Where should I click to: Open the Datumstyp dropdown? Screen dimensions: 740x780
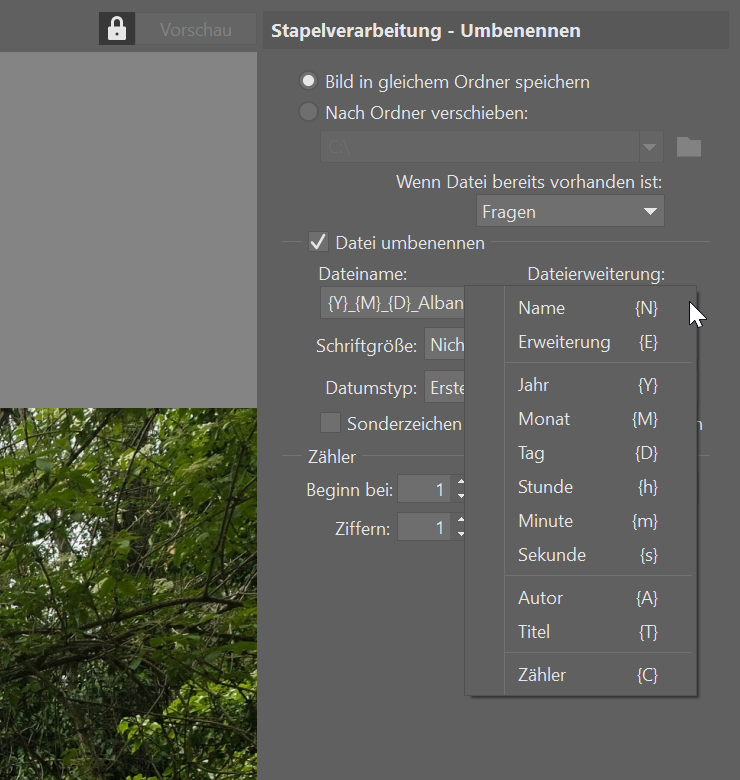point(445,387)
